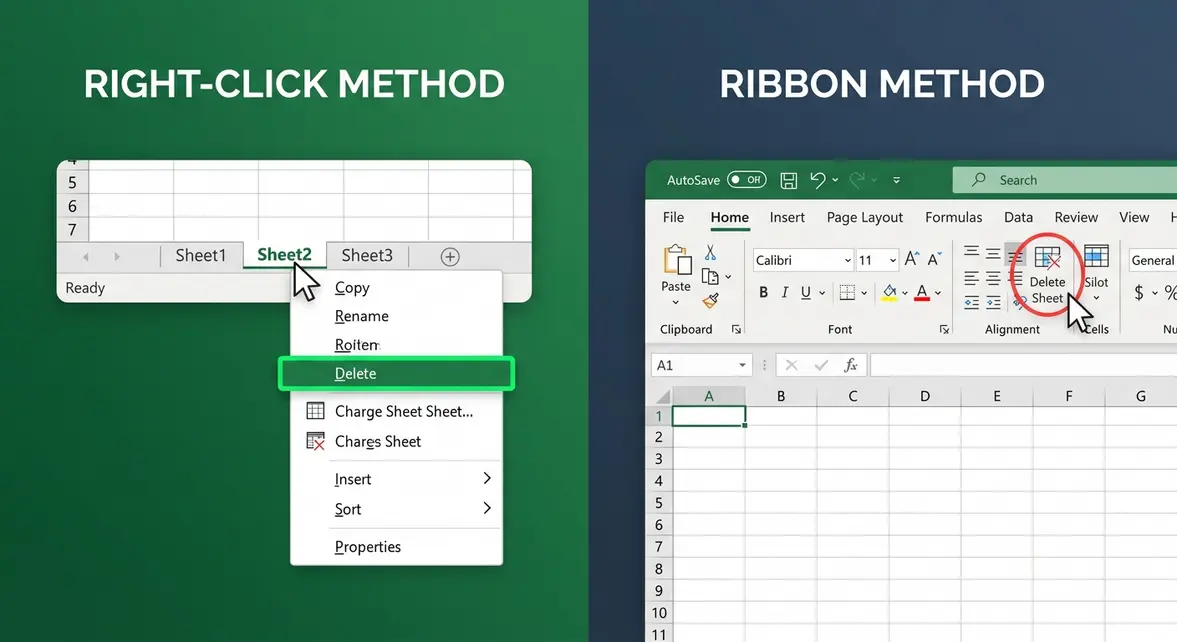Image resolution: width=1177 pixels, height=642 pixels.
Task: Click the Decrease Font Size icon
Action: point(935,260)
